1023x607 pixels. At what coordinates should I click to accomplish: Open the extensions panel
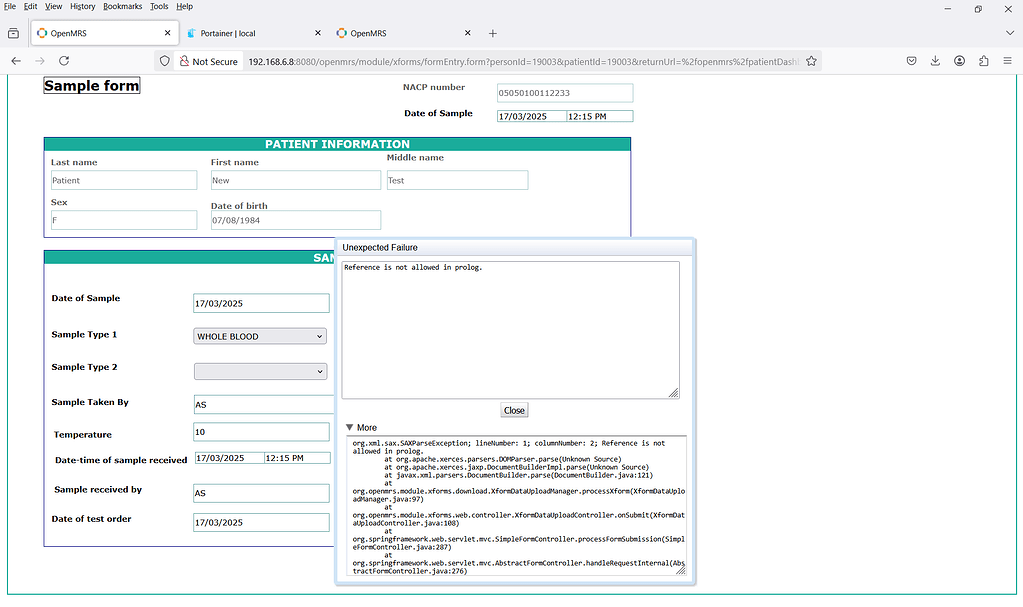click(x=983, y=61)
